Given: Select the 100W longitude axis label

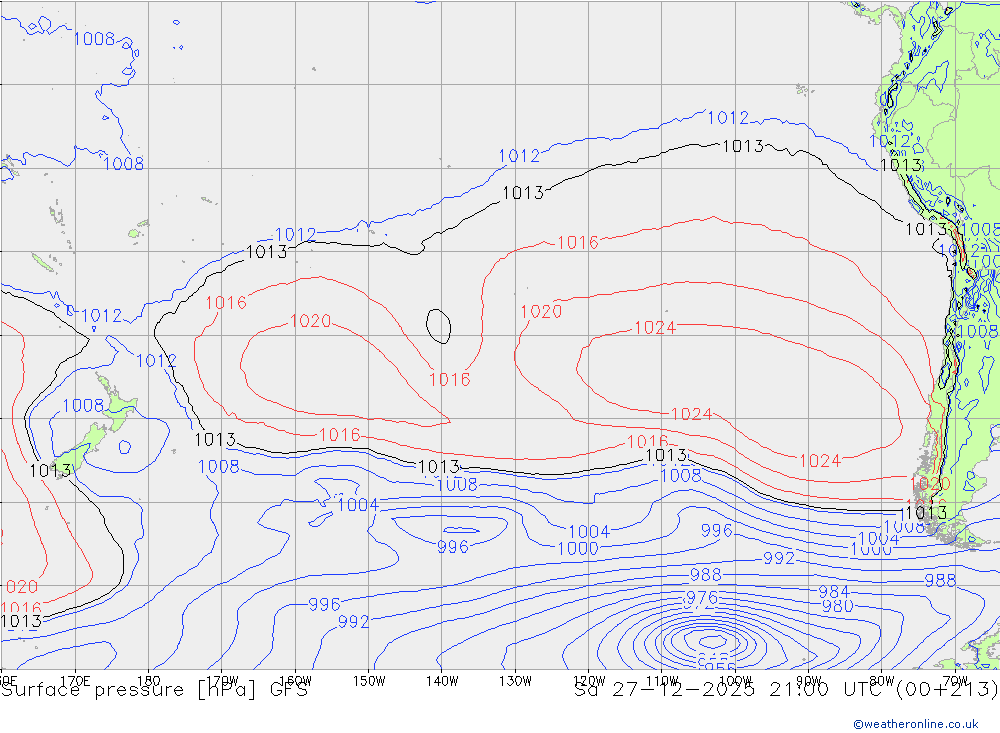Looking at the screenshot, I should click(735, 681).
